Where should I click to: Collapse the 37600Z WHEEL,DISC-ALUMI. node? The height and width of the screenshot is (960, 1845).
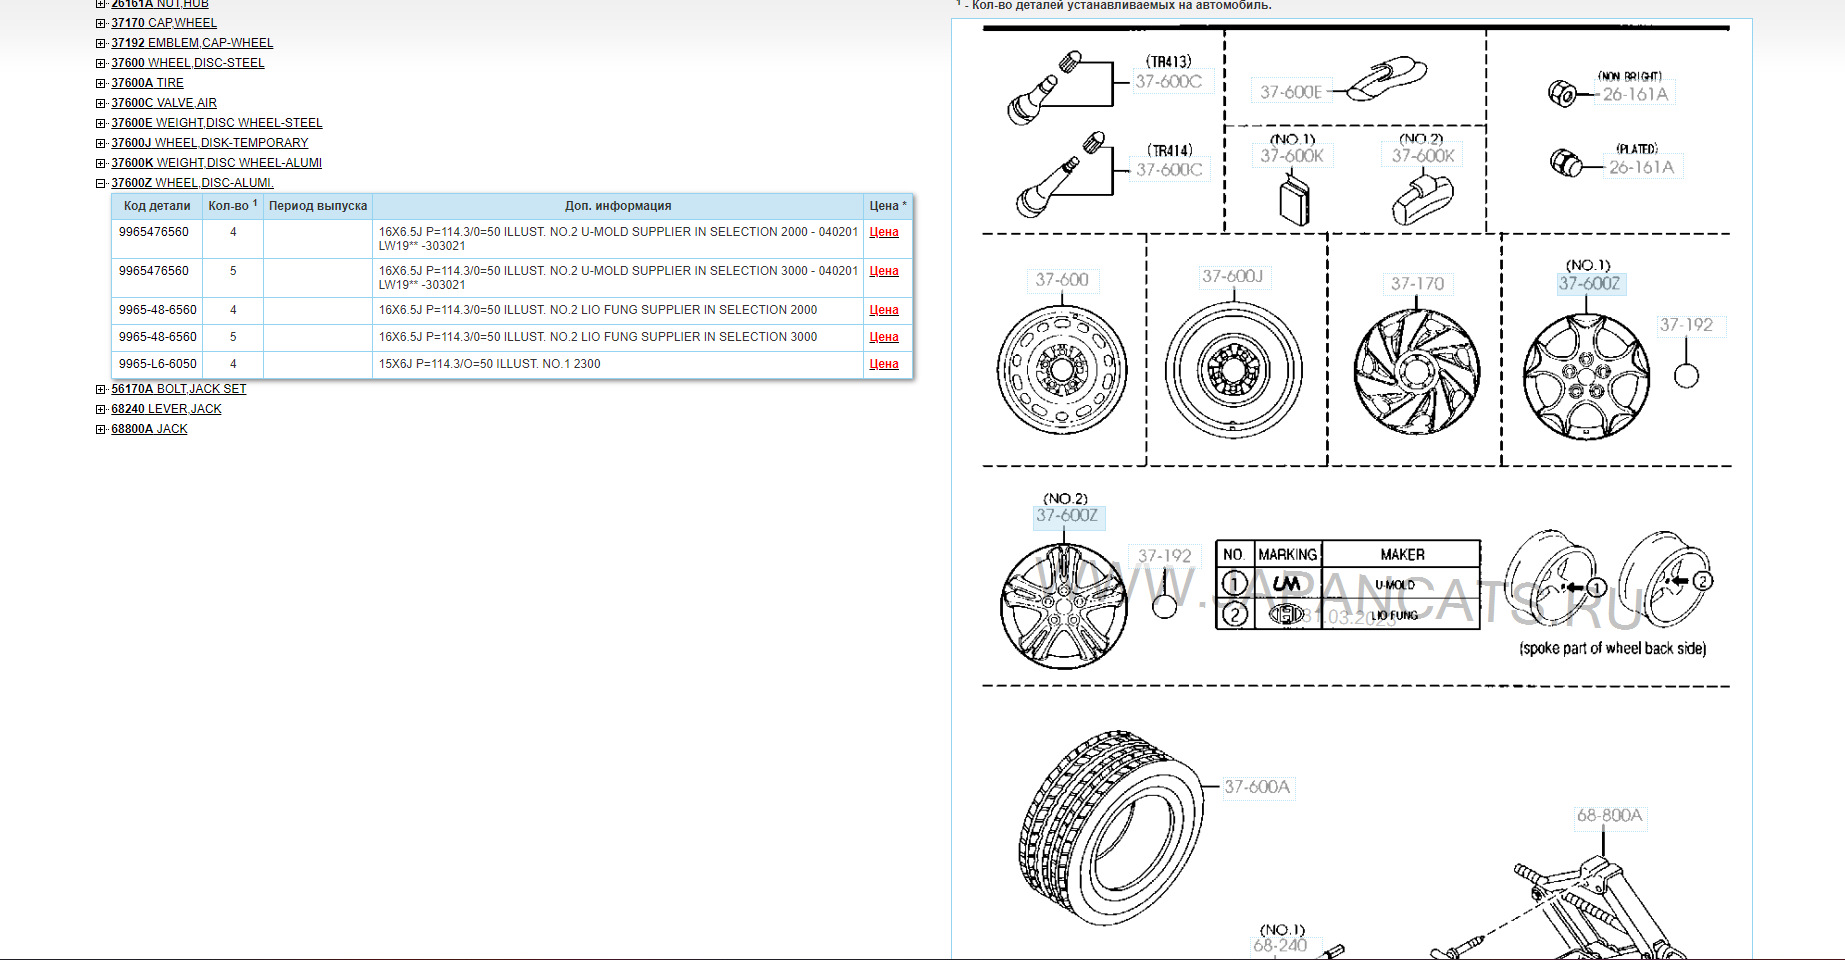coord(100,183)
